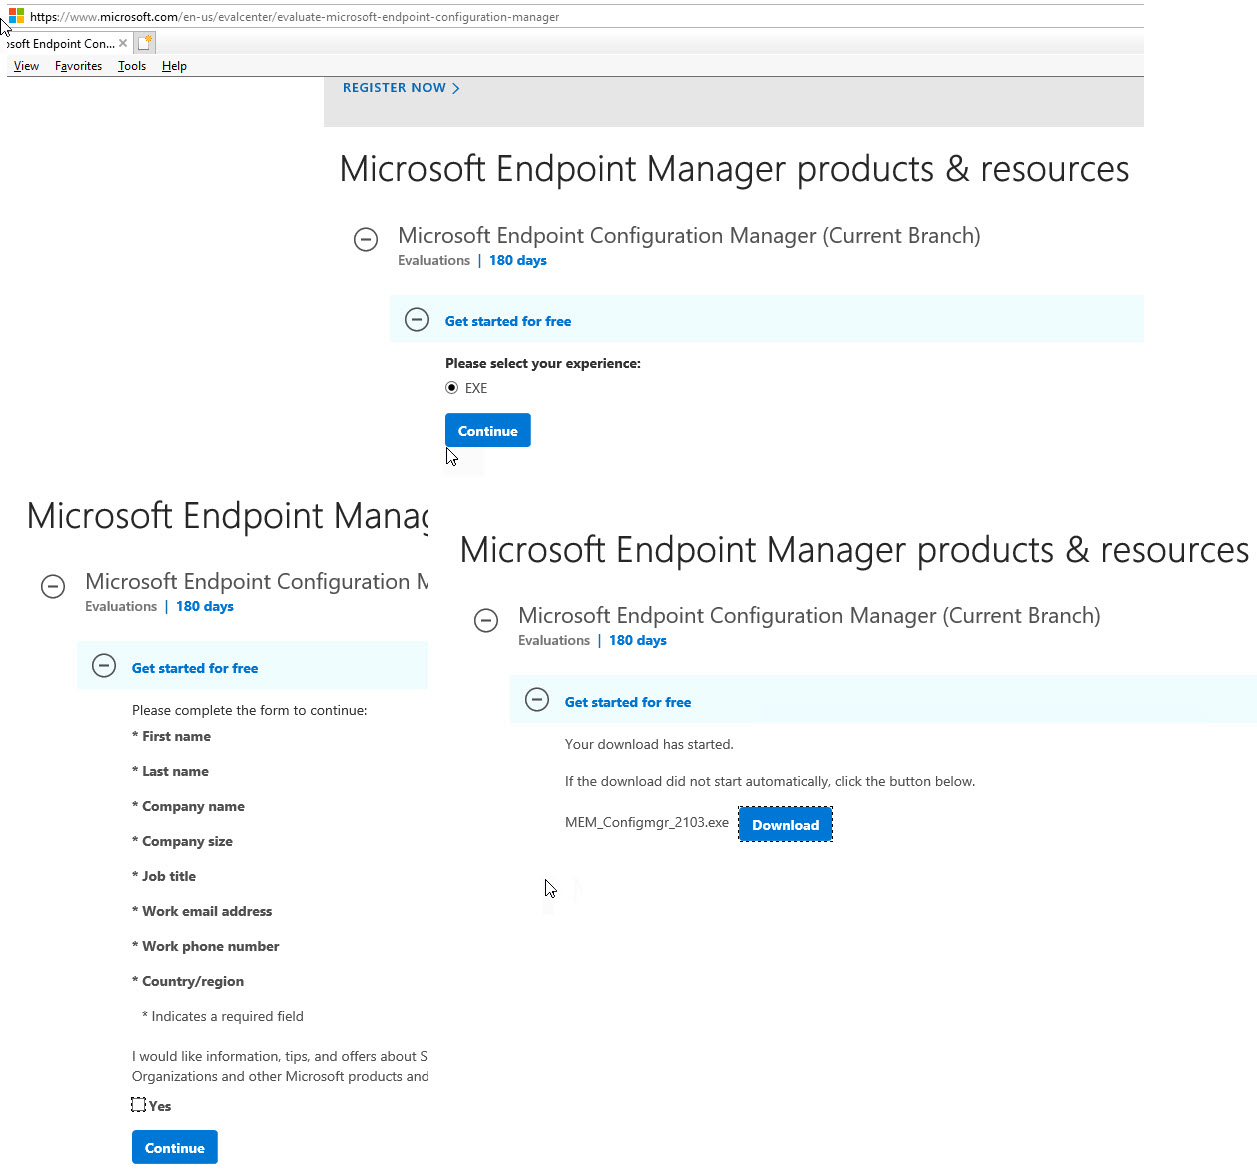Screen dimensions: 1257x1176
Task: Click the Continue button below the EXE option
Action: (x=487, y=430)
